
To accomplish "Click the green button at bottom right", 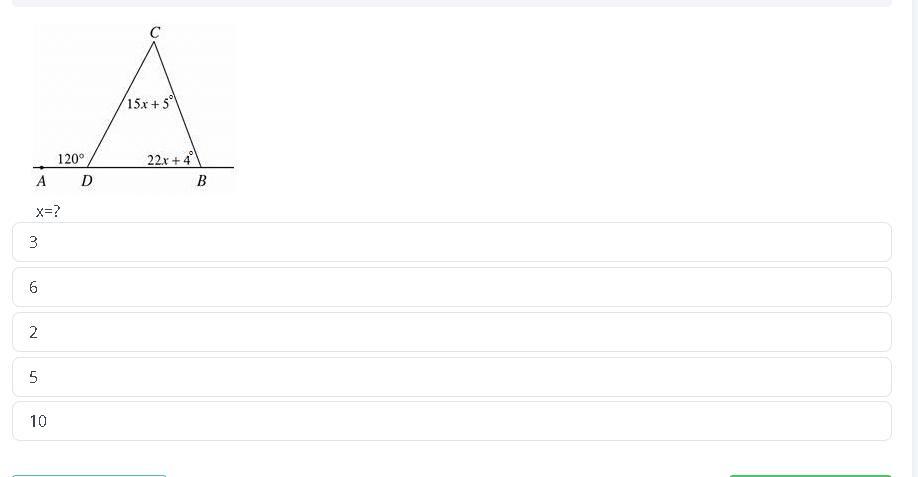I will tap(809, 475).
